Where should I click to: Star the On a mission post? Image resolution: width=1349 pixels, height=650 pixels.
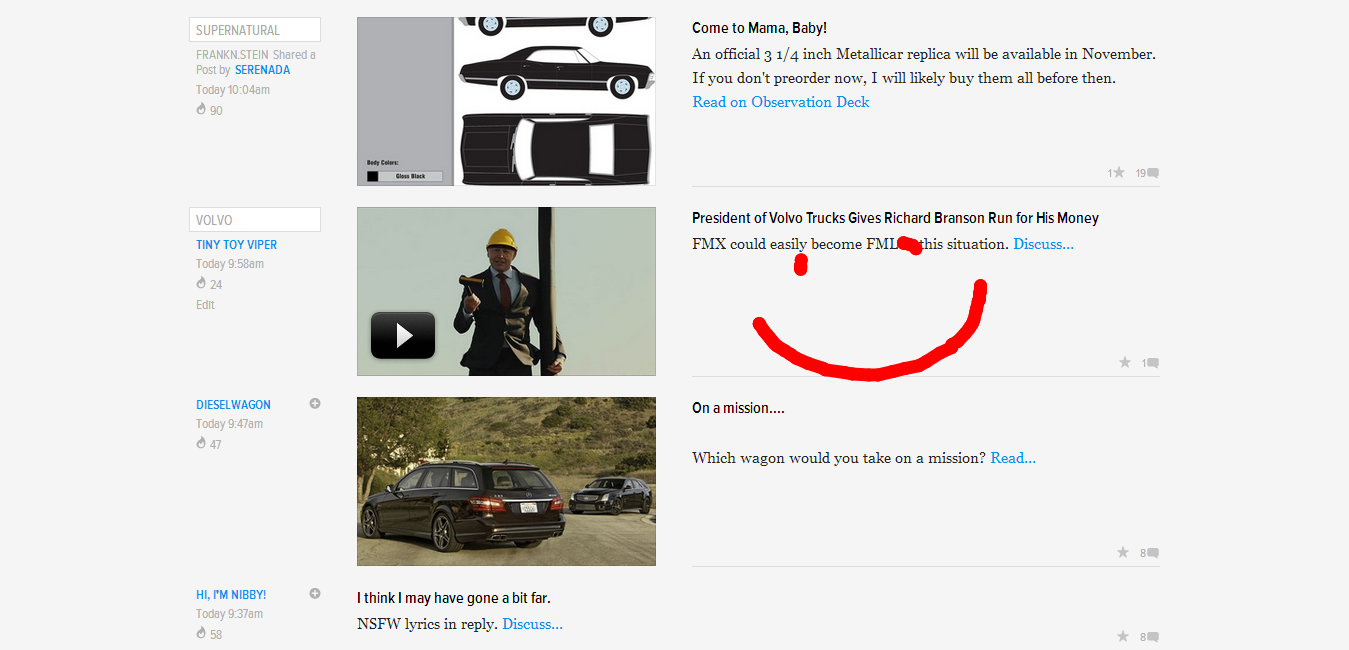(x=1123, y=553)
